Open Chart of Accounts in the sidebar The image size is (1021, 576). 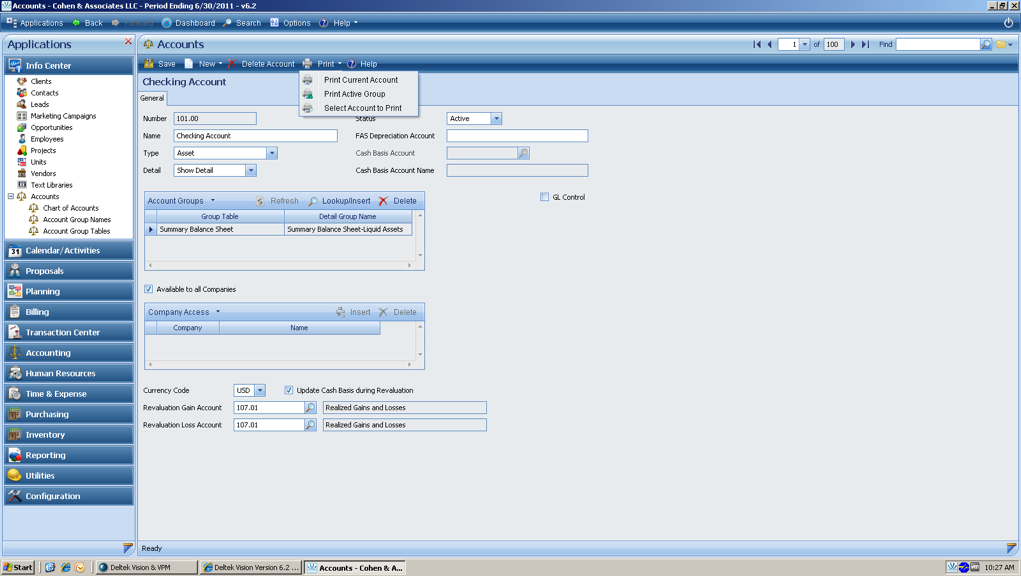click(70, 208)
